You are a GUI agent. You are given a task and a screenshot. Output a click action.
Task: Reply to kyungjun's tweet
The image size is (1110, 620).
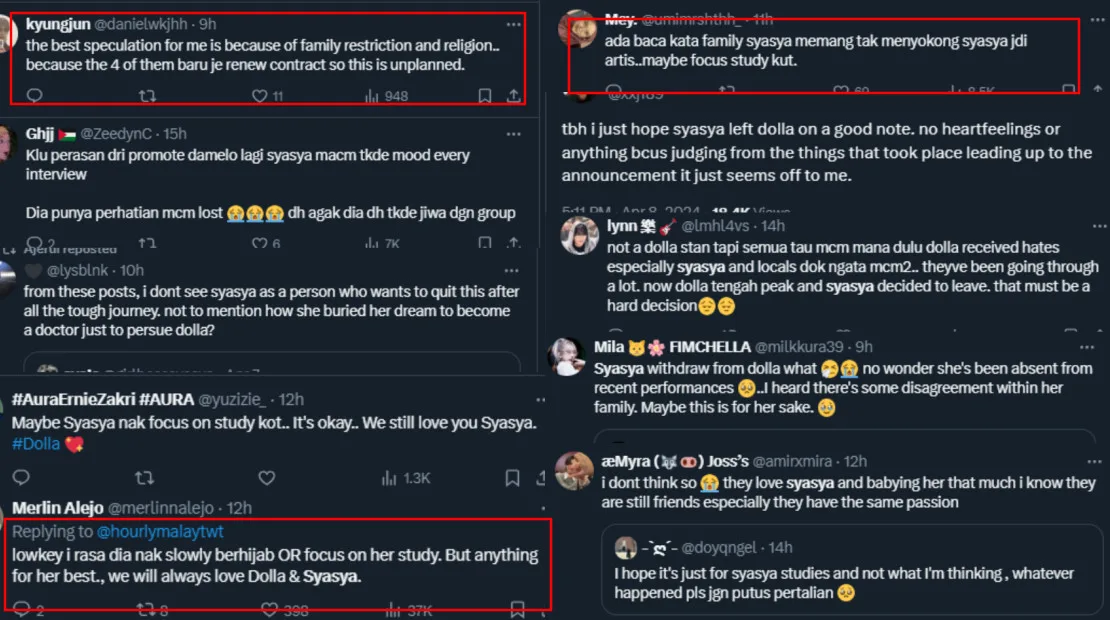(x=33, y=96)
